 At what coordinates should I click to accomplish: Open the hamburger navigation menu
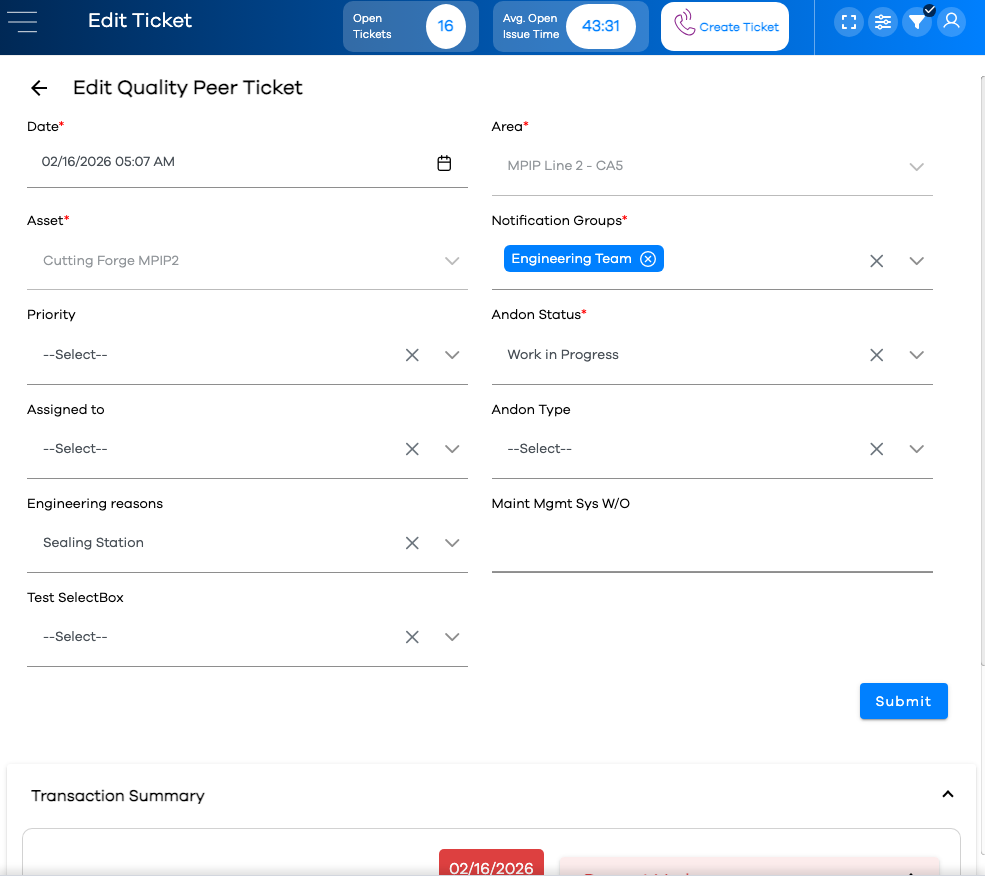pyautogui.click(x=23, y=22)
